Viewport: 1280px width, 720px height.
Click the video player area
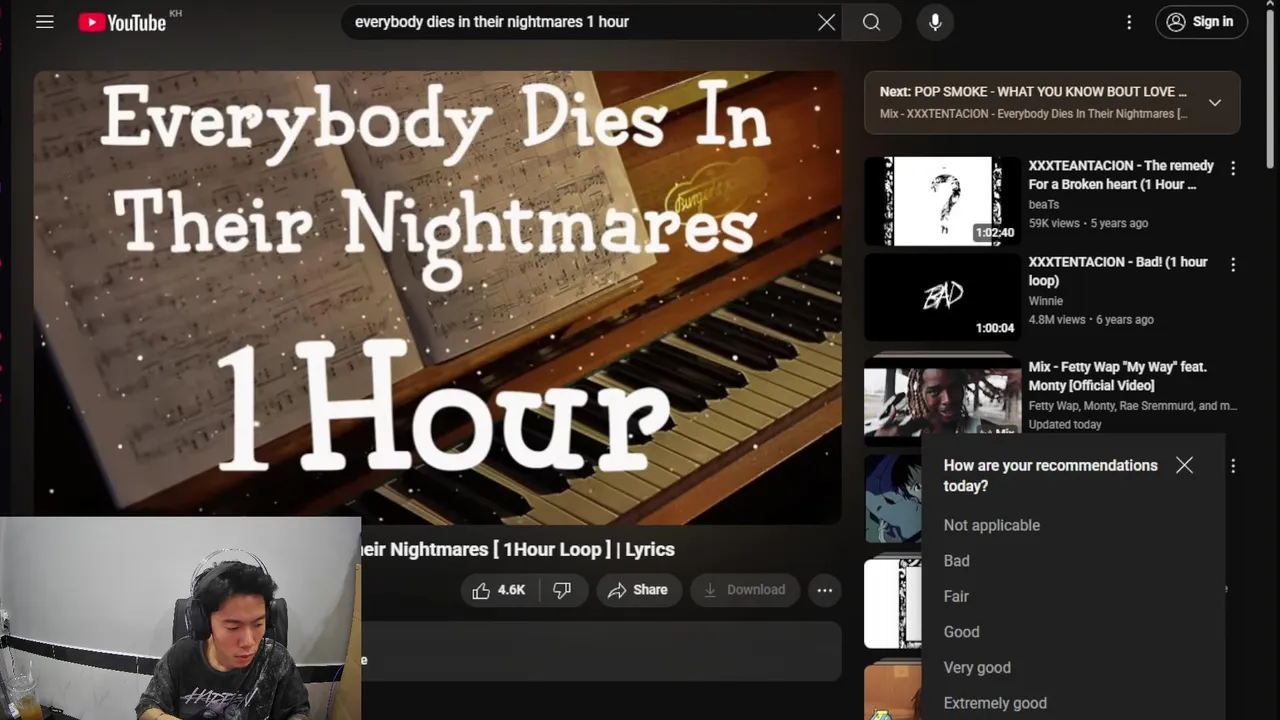[437, 297]
